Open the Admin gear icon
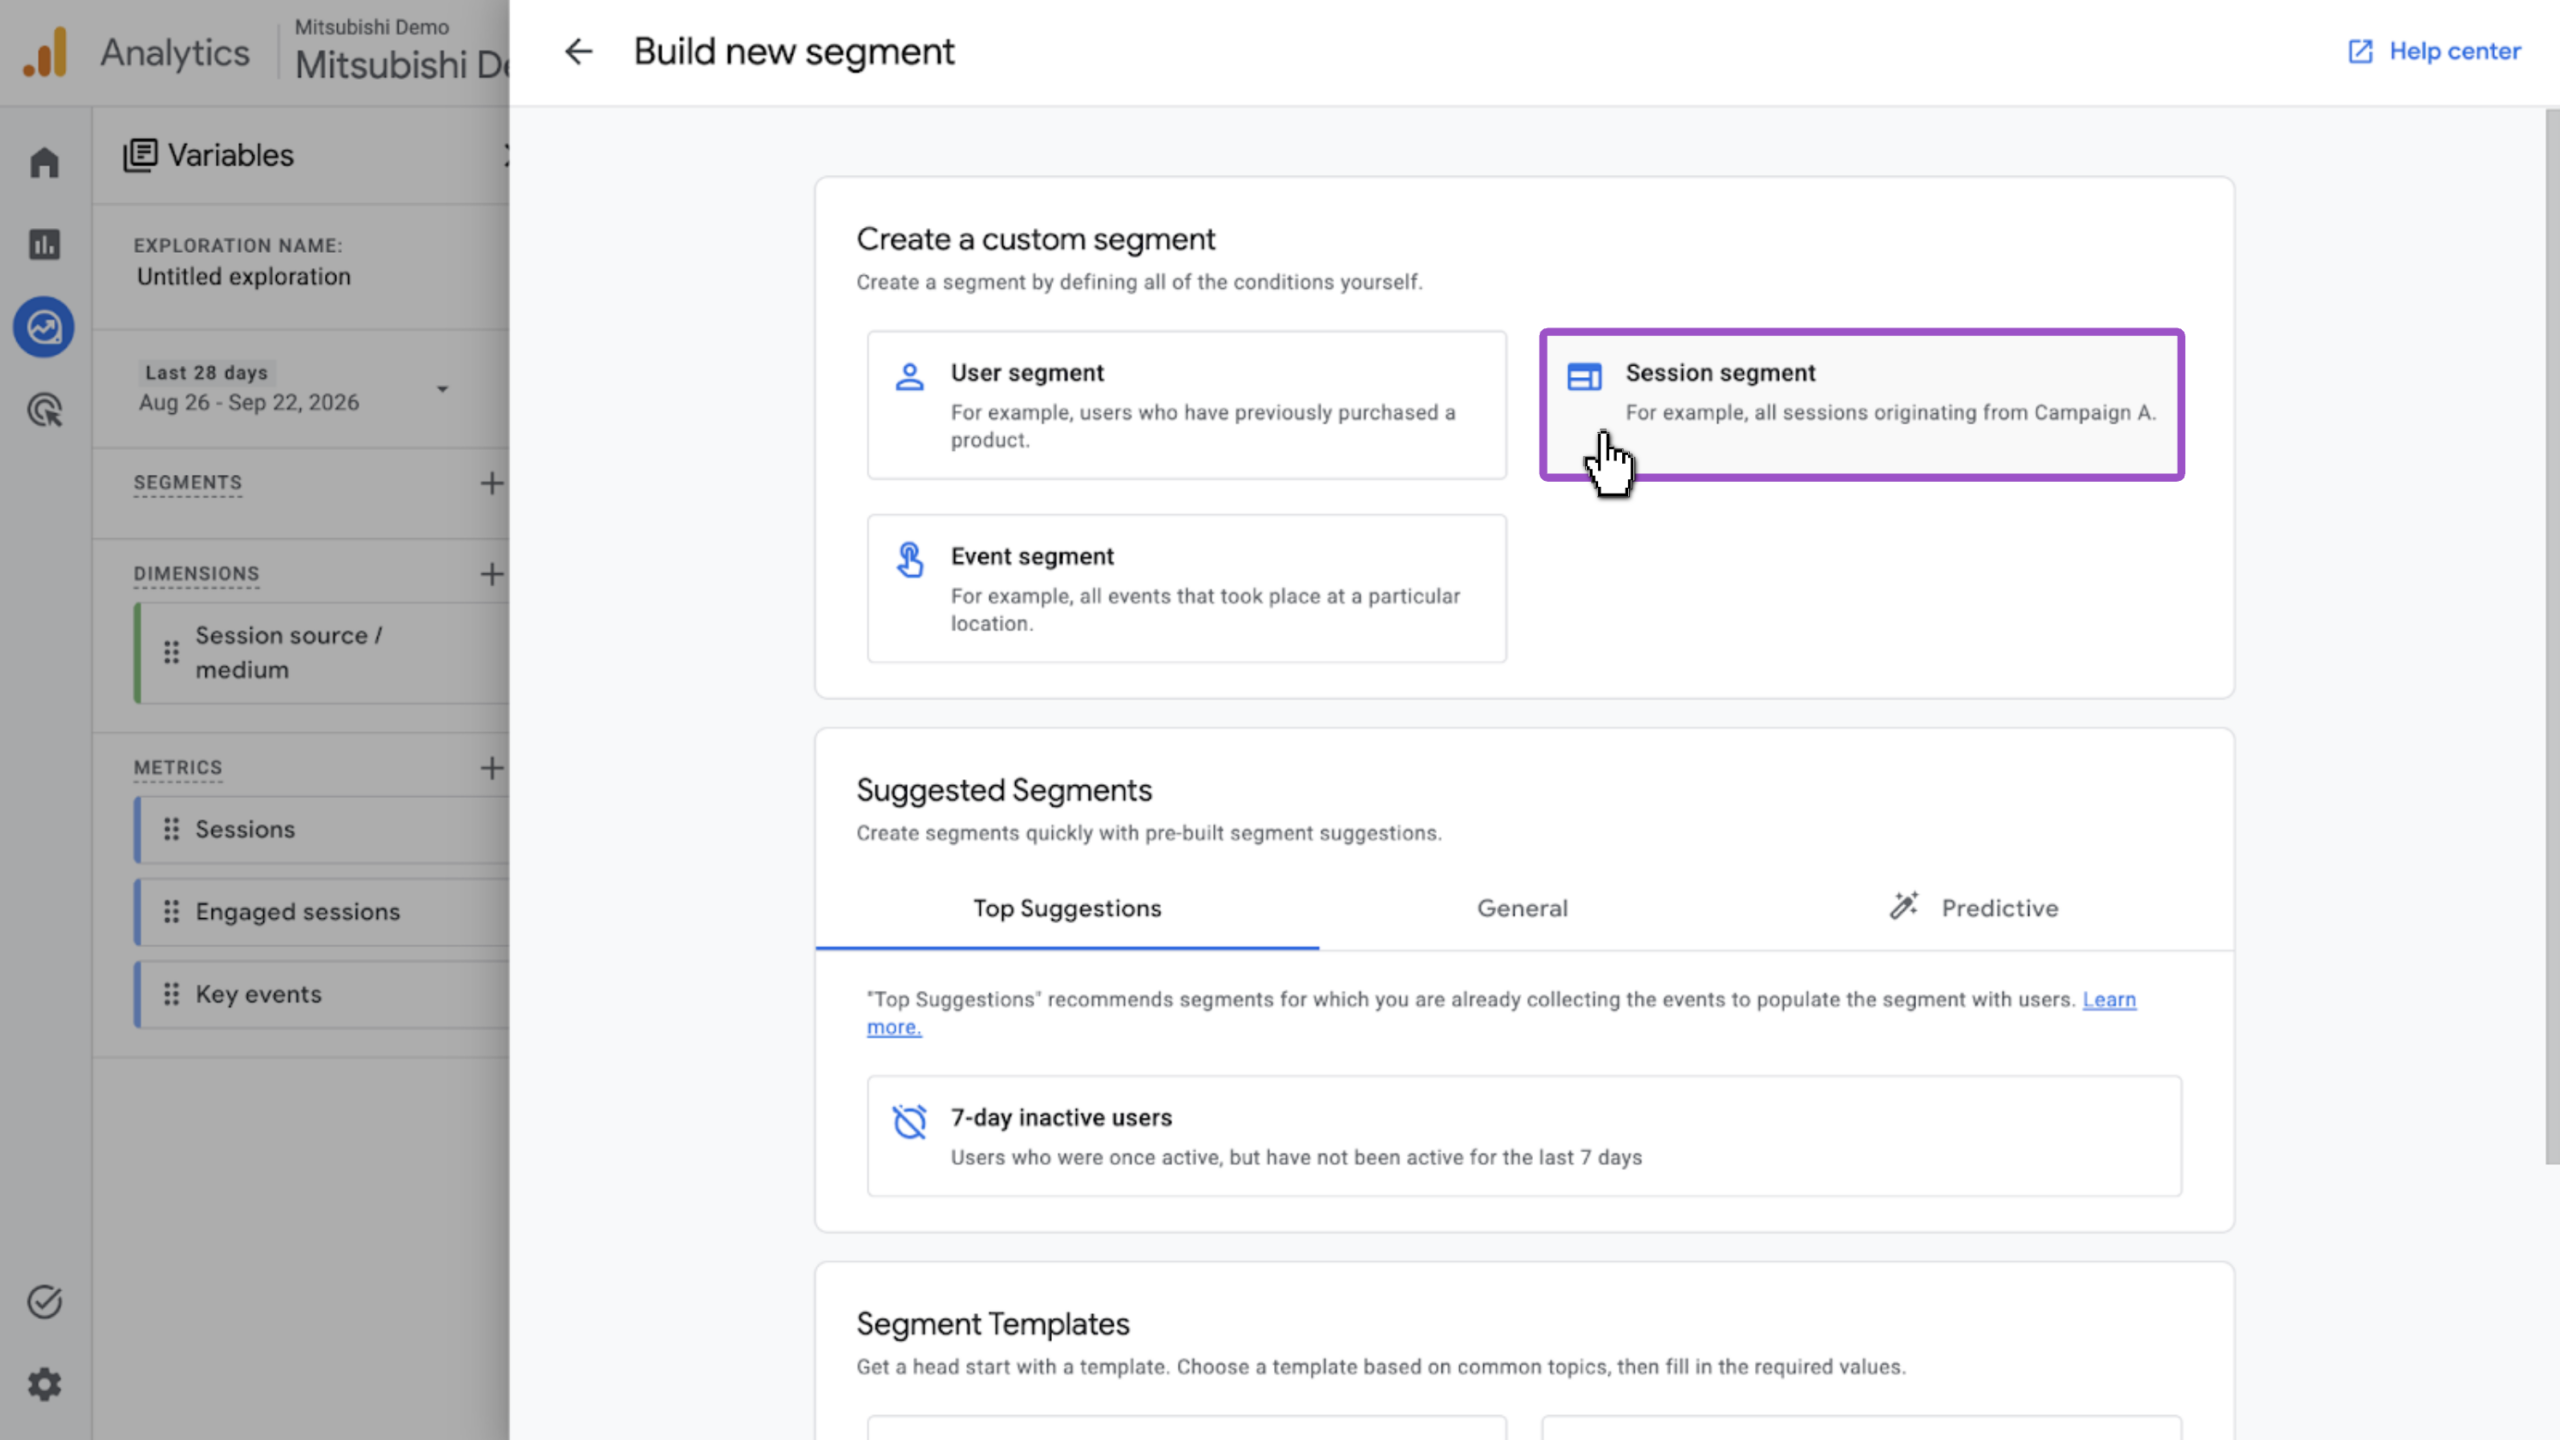The width and height of the screenshot is (2560, 1440). (x=44, y=1385)
